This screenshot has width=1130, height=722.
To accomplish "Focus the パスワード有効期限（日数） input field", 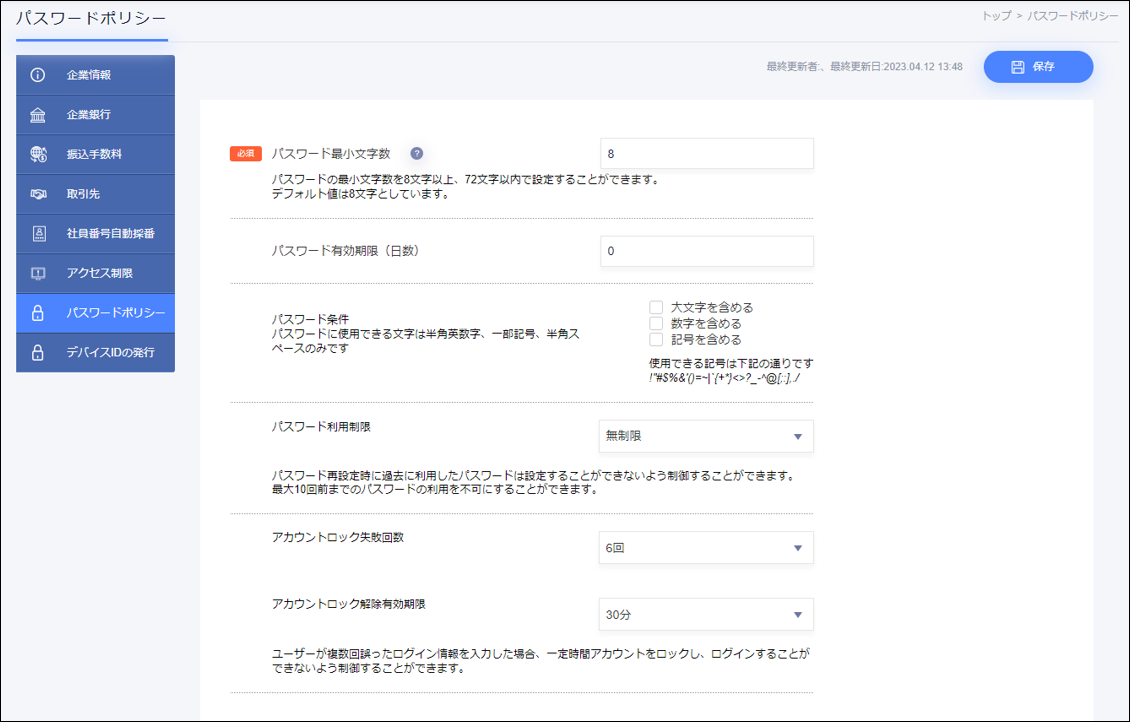I will (x=706, y=251).
